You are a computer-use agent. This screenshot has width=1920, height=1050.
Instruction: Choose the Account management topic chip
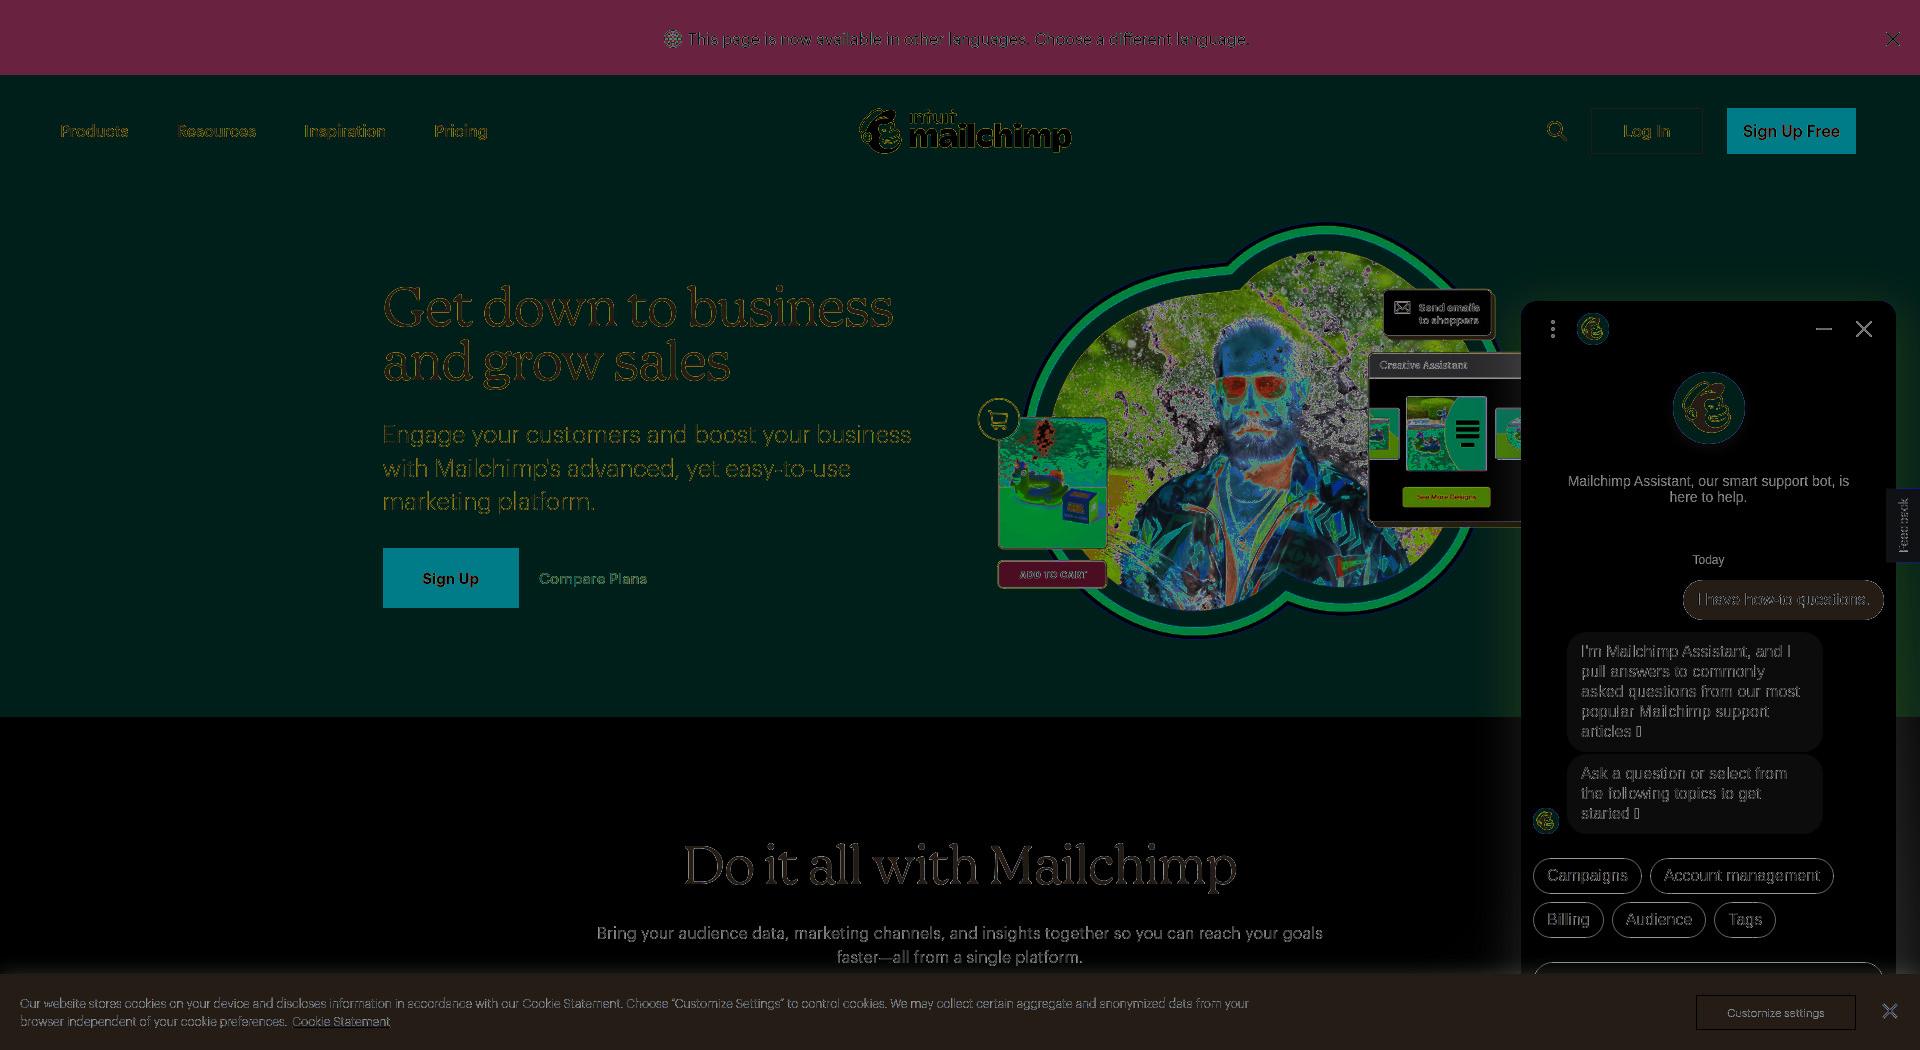coord(1742,876)
